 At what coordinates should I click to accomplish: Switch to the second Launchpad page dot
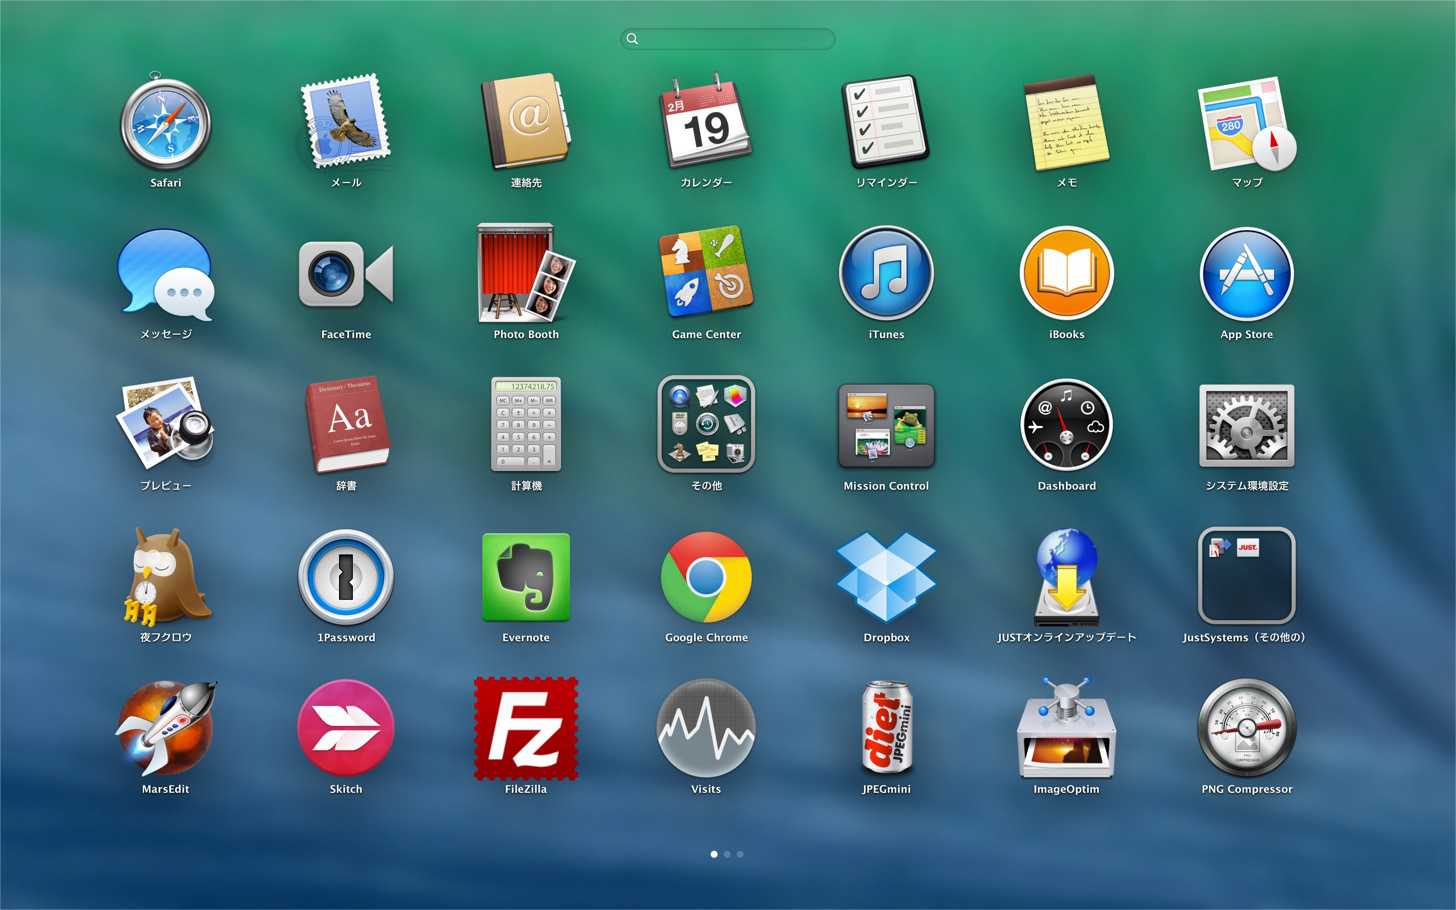[727, 854]
